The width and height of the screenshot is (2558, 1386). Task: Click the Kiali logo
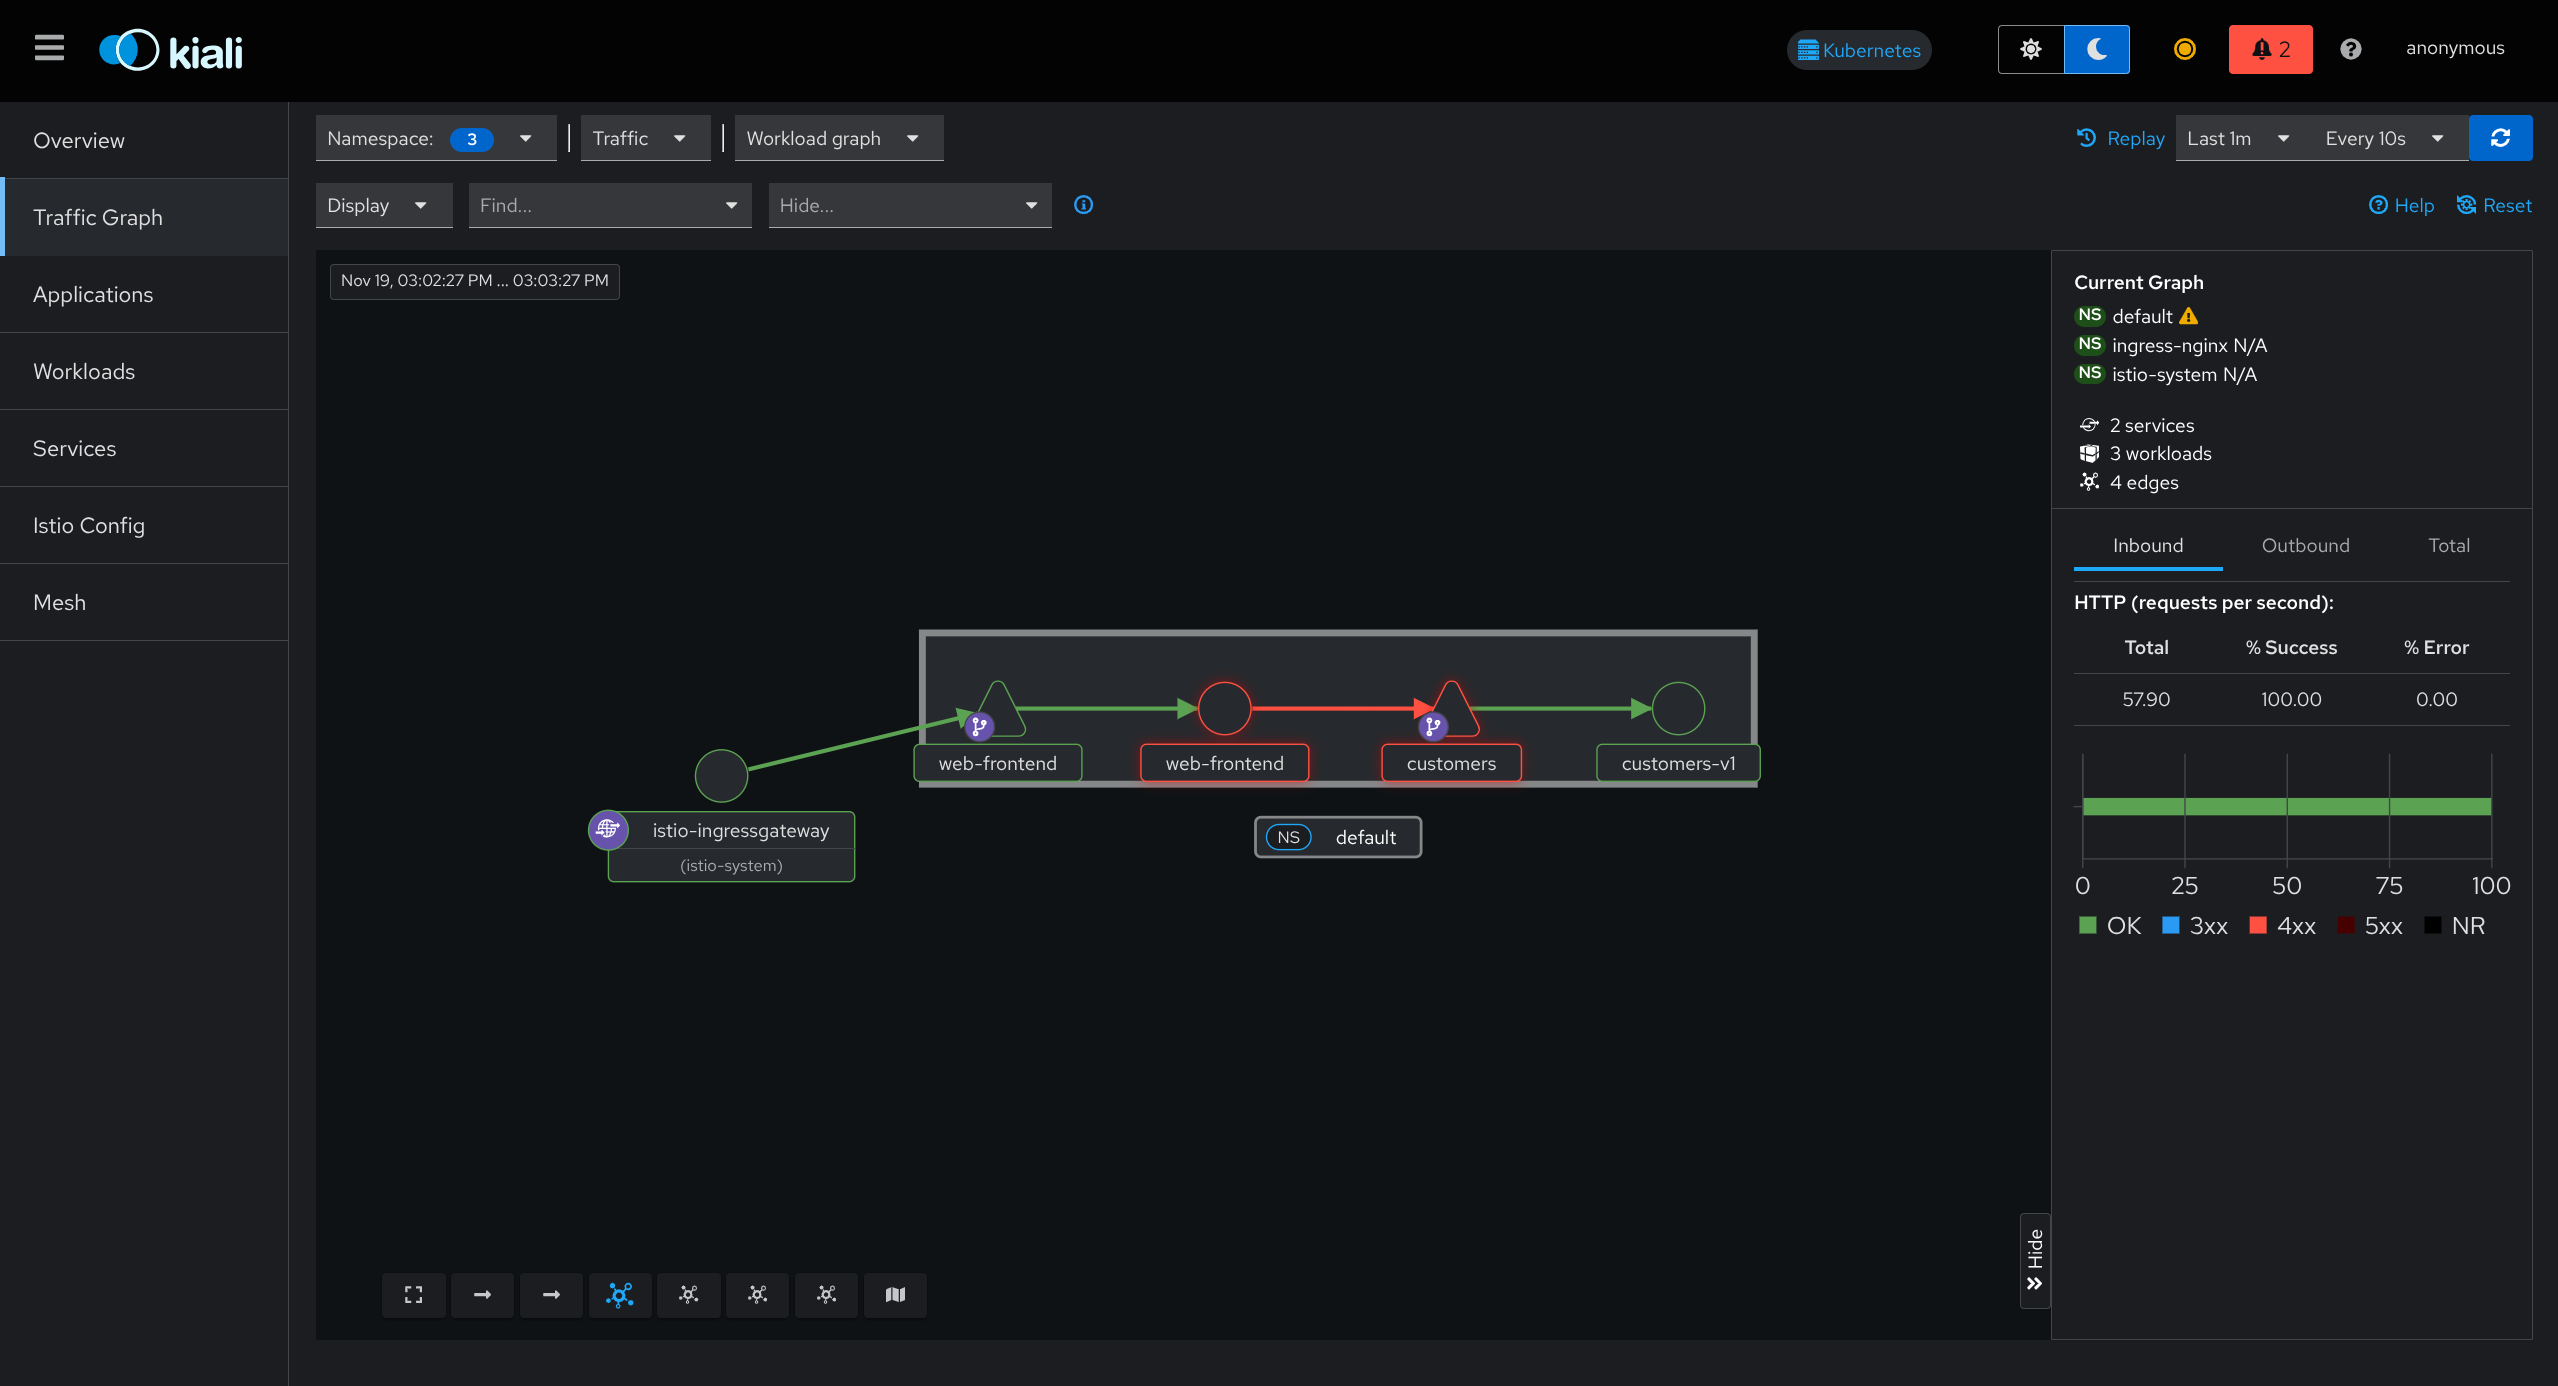coord(169,49)
